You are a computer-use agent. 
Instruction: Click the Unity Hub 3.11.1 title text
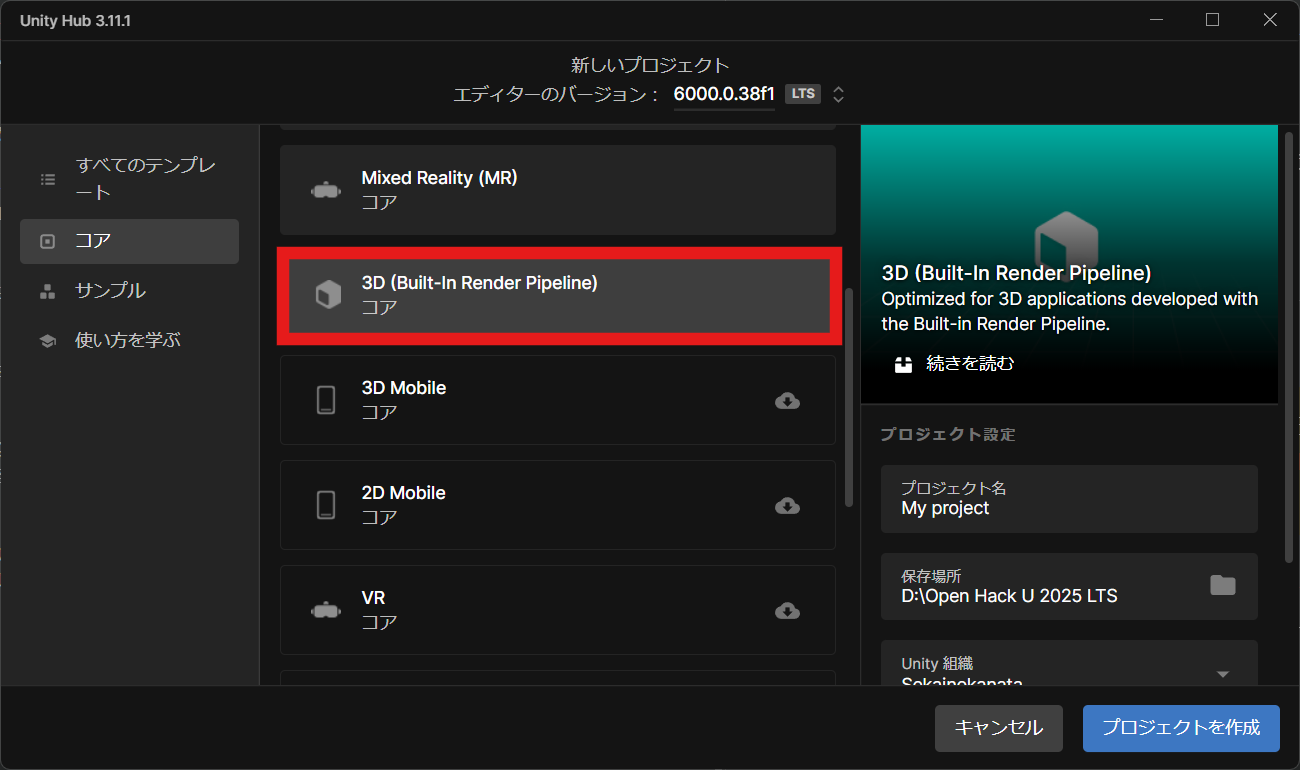pyautogui.click(x=76, y=20)
